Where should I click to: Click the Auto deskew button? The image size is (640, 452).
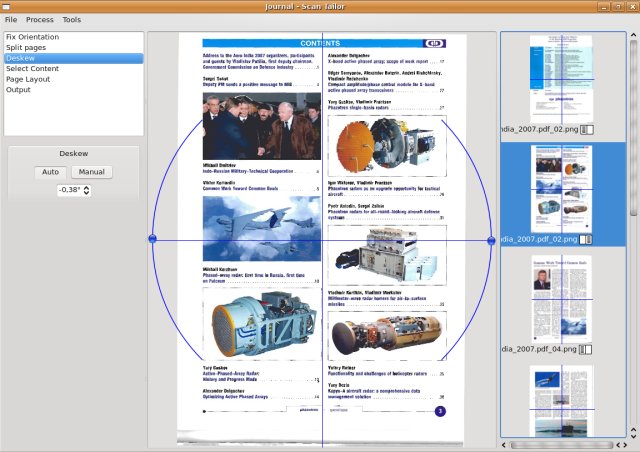pyautogui.click(x=50, y=172)
